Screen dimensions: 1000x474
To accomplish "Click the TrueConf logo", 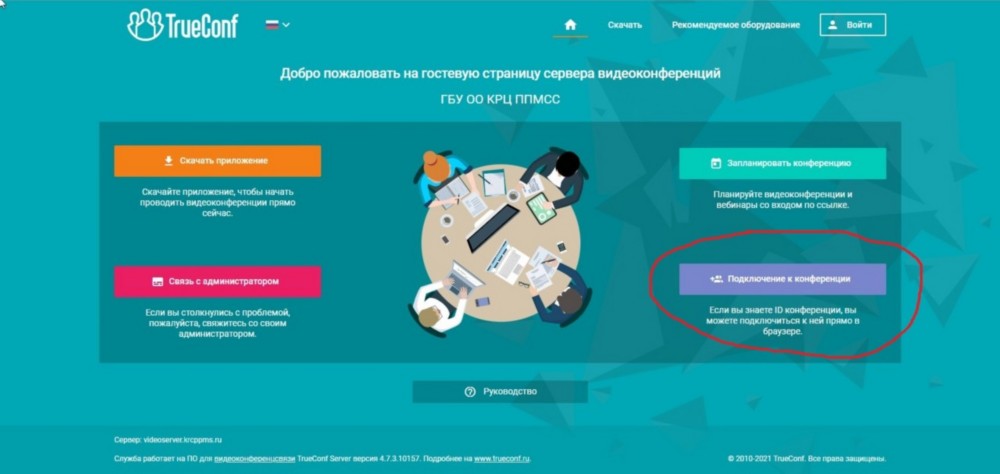I will 182,25.
